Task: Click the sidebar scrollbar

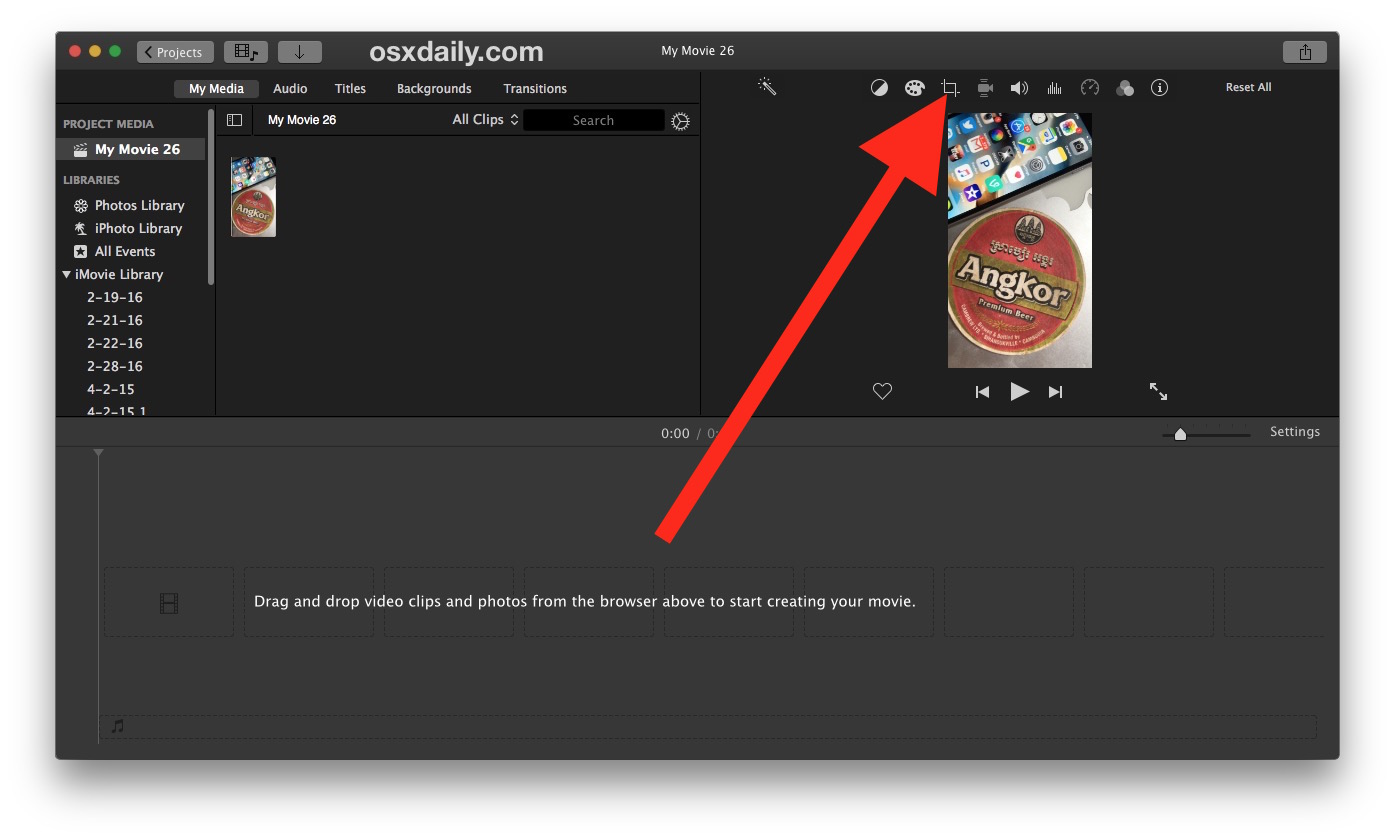Action: pyautogui.click(x=211, y=198)
